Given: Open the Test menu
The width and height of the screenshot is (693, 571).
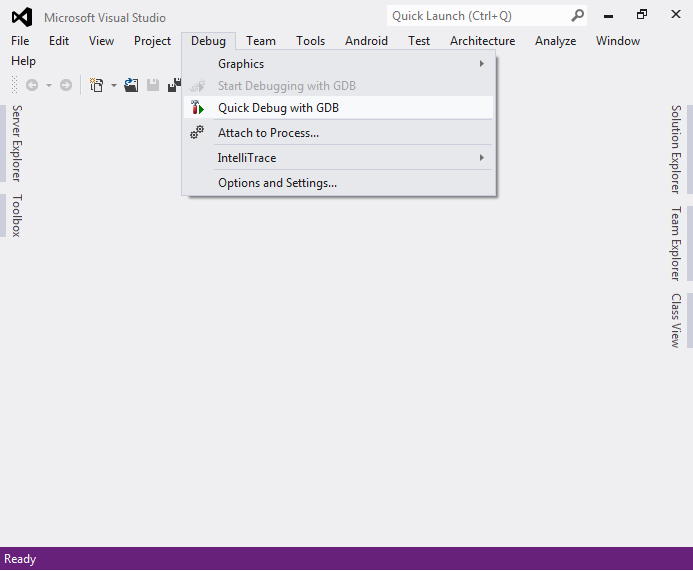Looking at the screenshot, I should tap(419, 41).
